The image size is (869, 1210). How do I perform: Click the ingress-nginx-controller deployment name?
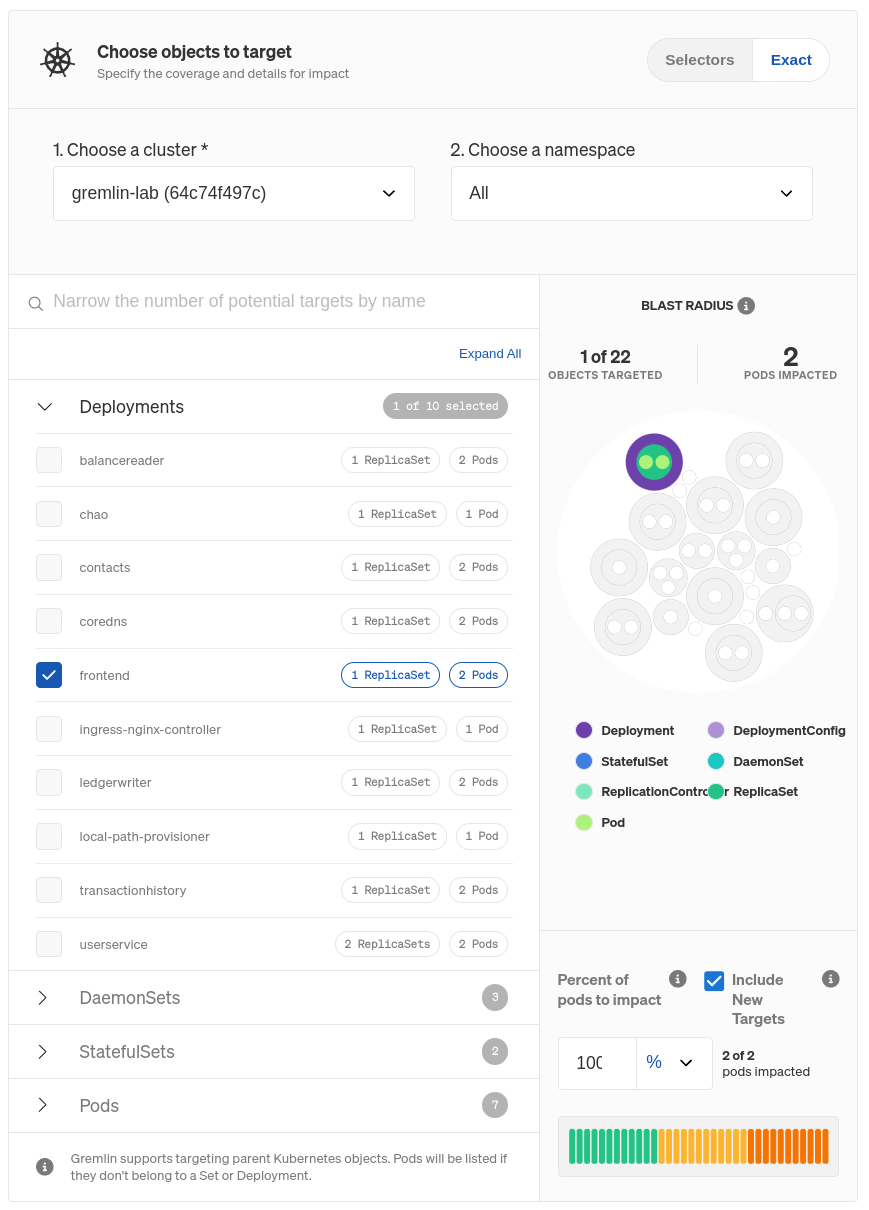pos(150,729)
